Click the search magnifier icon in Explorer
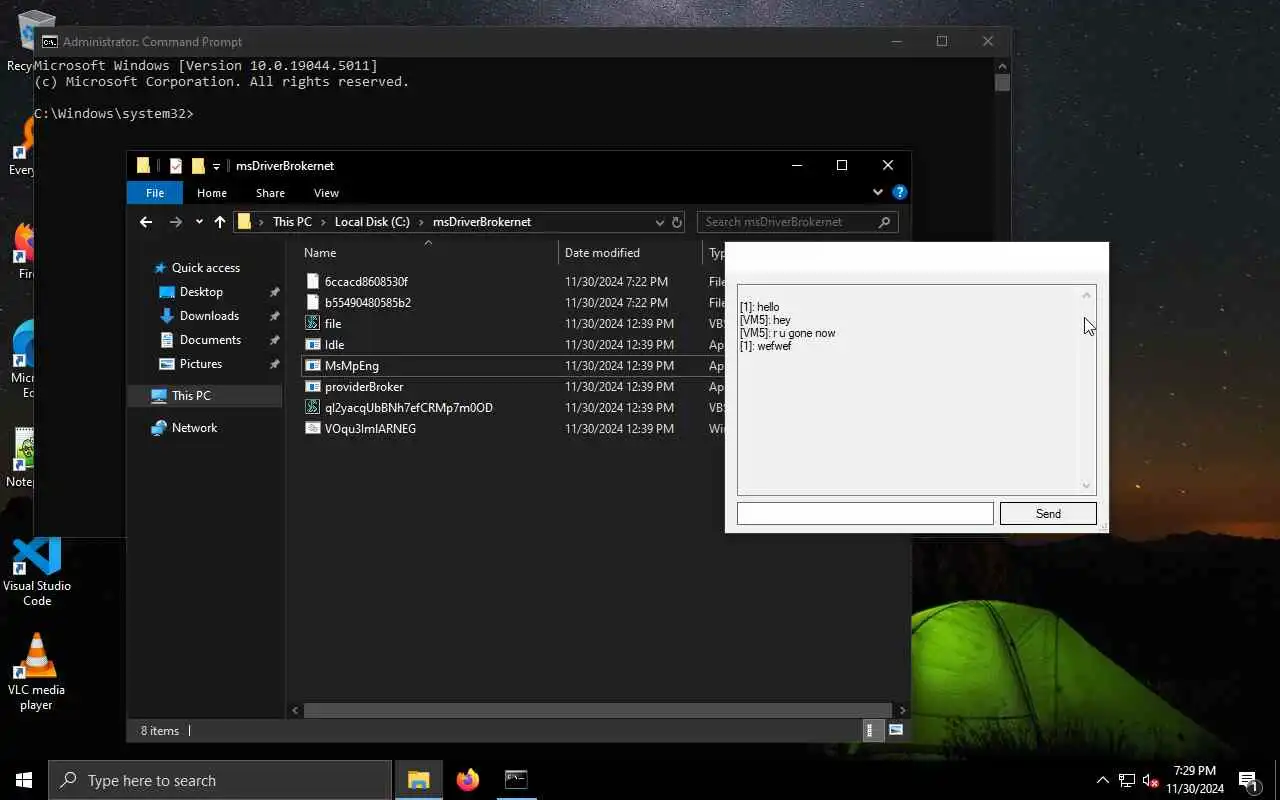The image size is (1280, 800). [884, 222]
